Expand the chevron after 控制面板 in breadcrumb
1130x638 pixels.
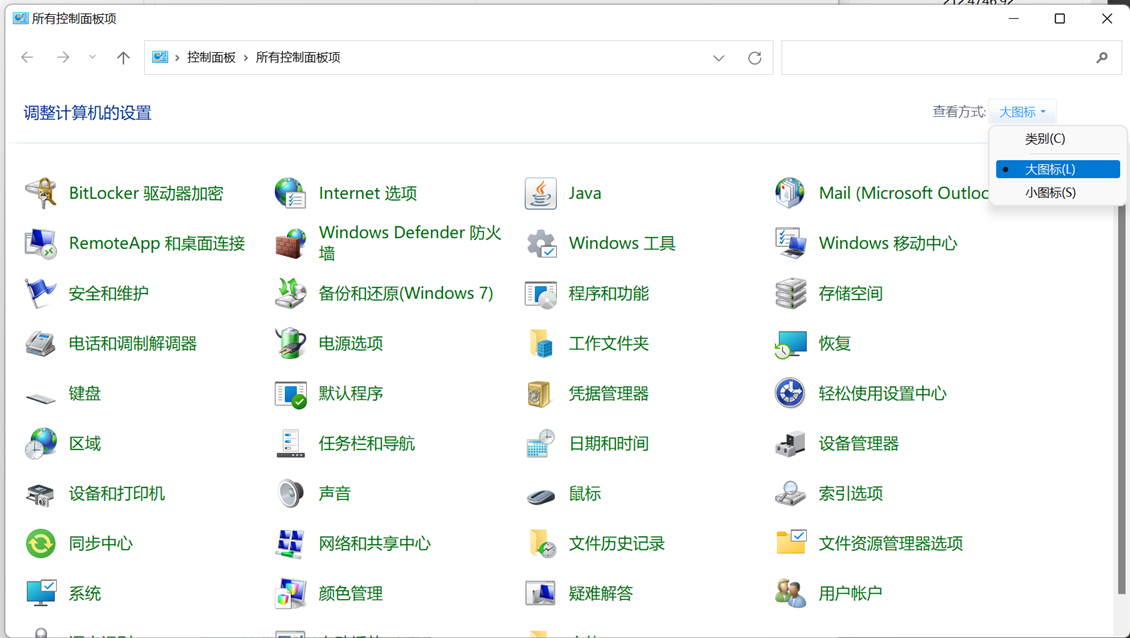coord(246,58)
